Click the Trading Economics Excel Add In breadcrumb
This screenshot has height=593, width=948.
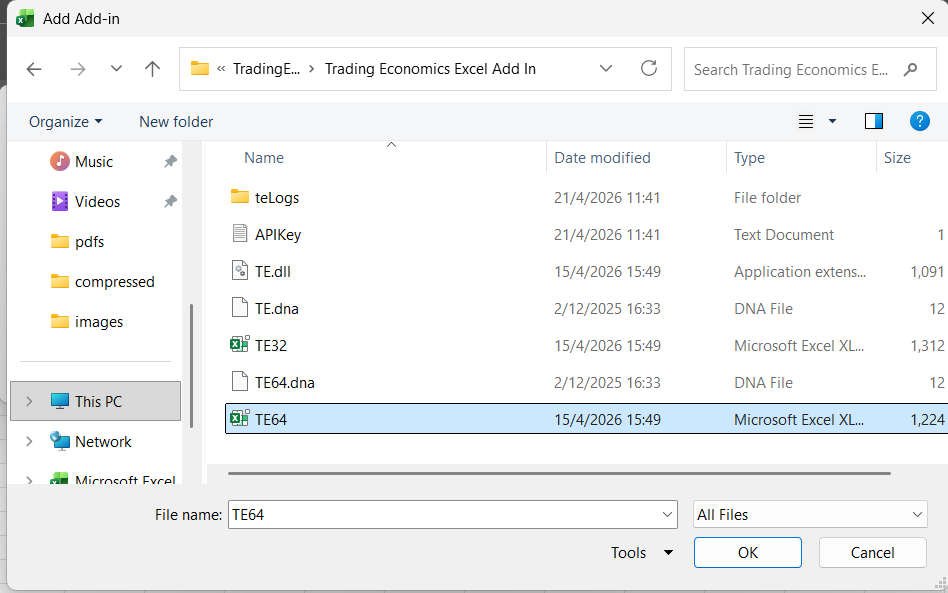pos(430,69)
